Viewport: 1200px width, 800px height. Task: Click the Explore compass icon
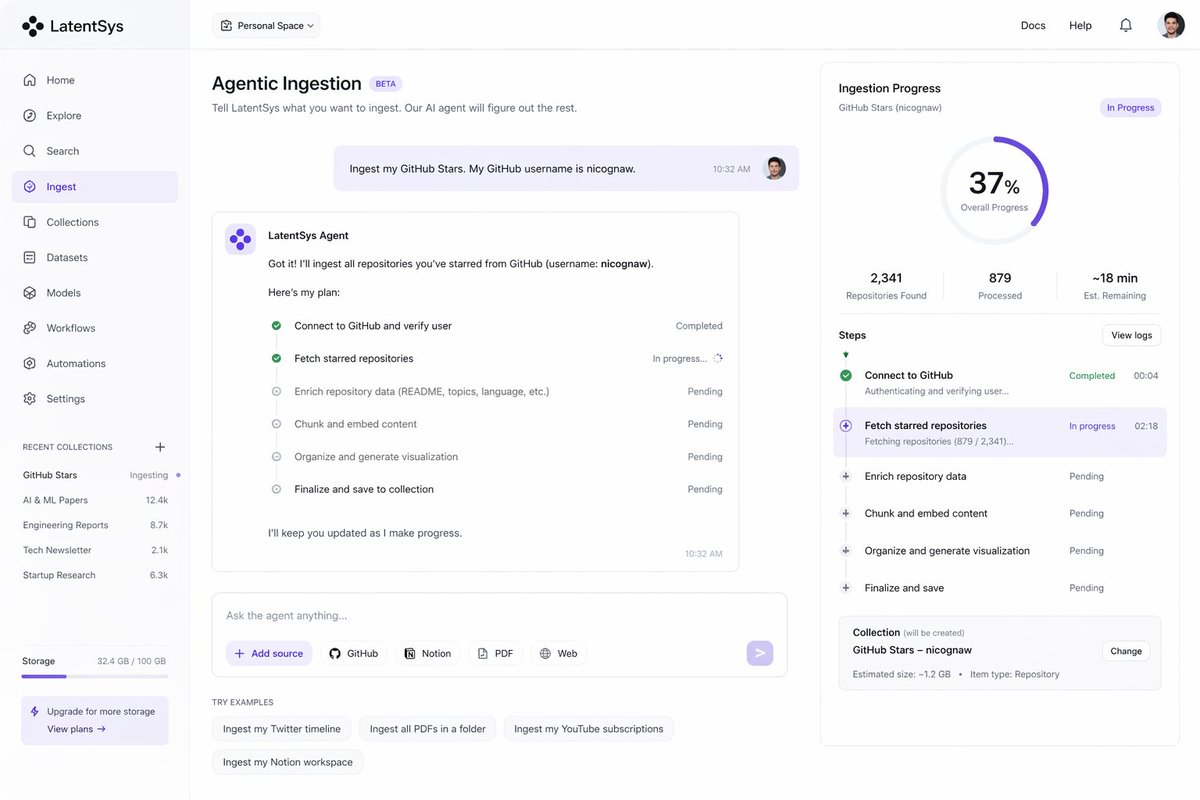coord(30,116)
